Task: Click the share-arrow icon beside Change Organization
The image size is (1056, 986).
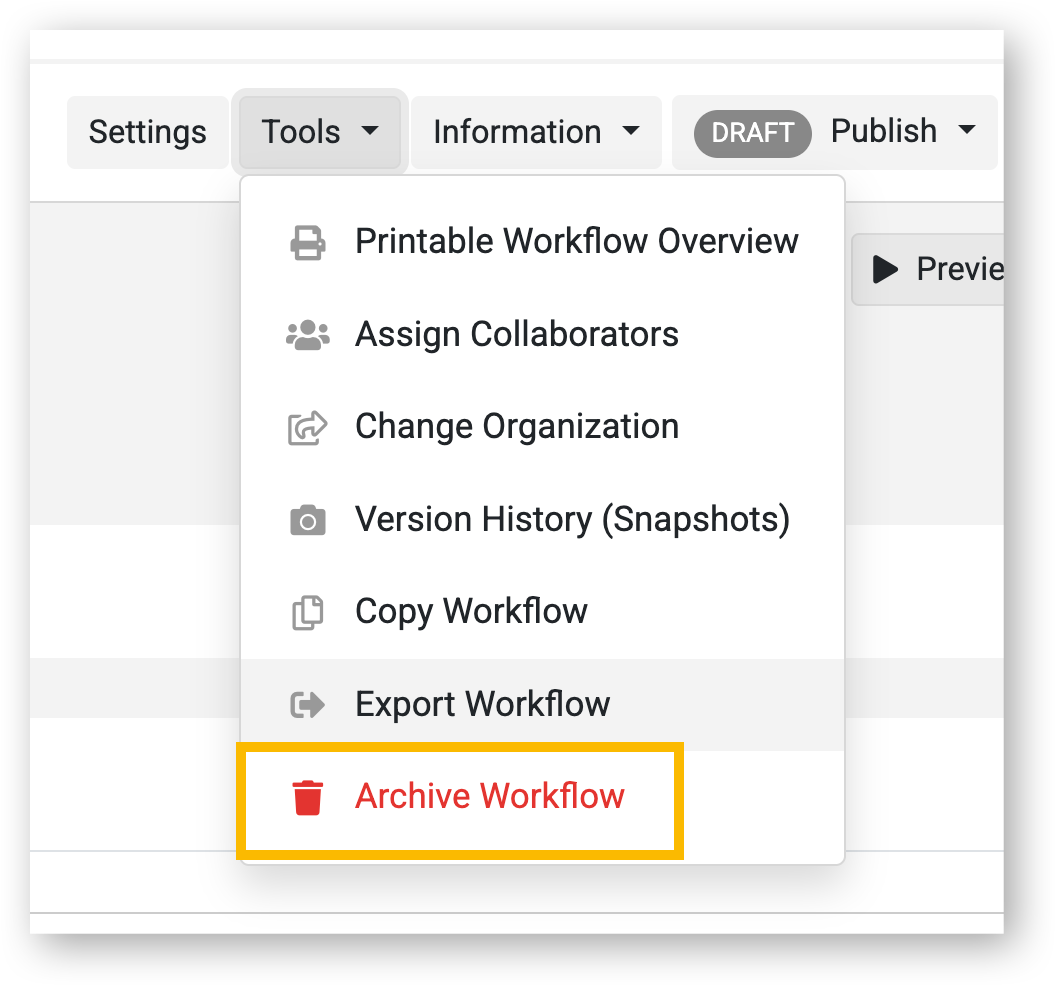Action: [x=307, y=428]
